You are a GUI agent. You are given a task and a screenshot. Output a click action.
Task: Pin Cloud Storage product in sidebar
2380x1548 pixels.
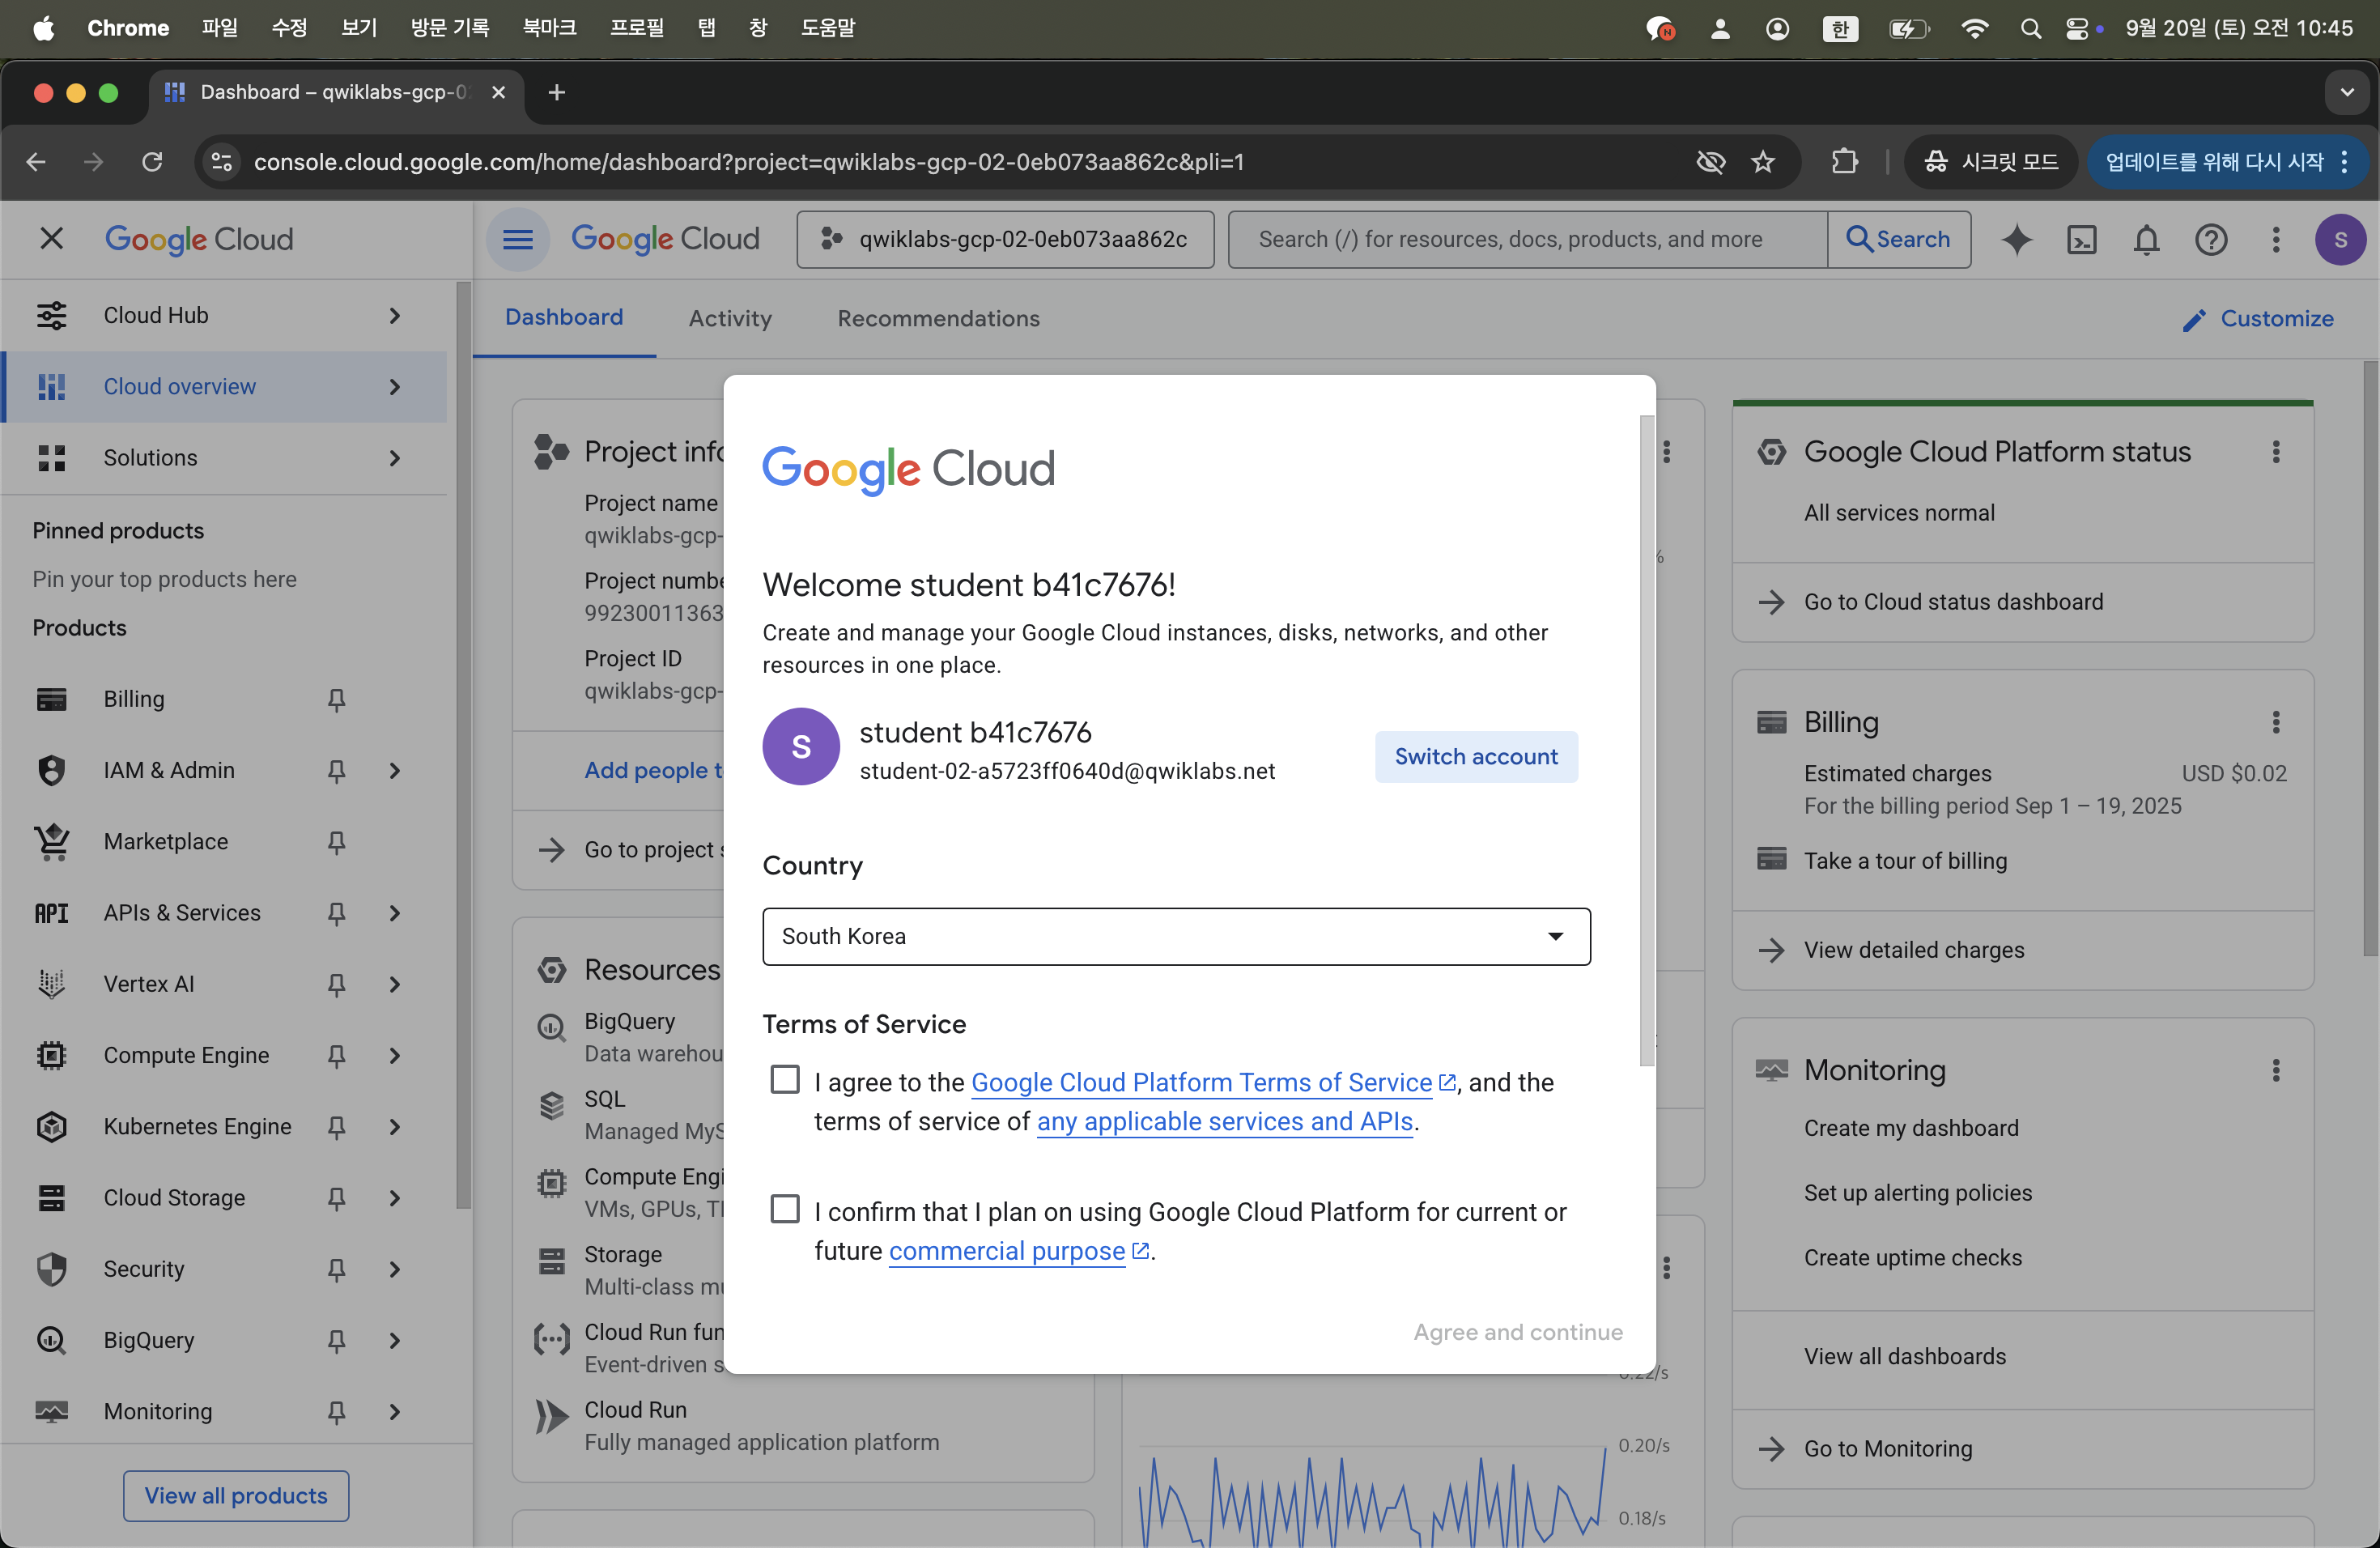pos(337,1198)
